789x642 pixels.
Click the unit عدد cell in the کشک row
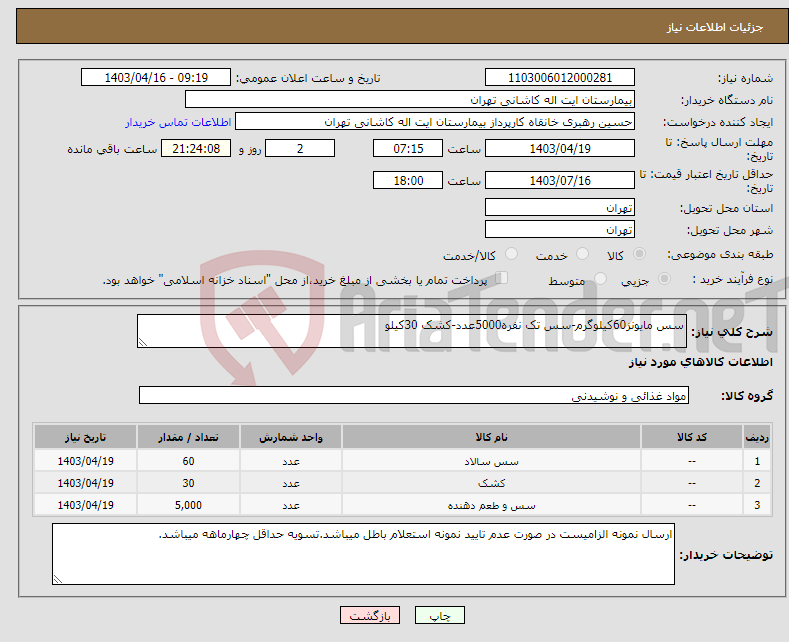pyautogui.click(x=291, y=483)
